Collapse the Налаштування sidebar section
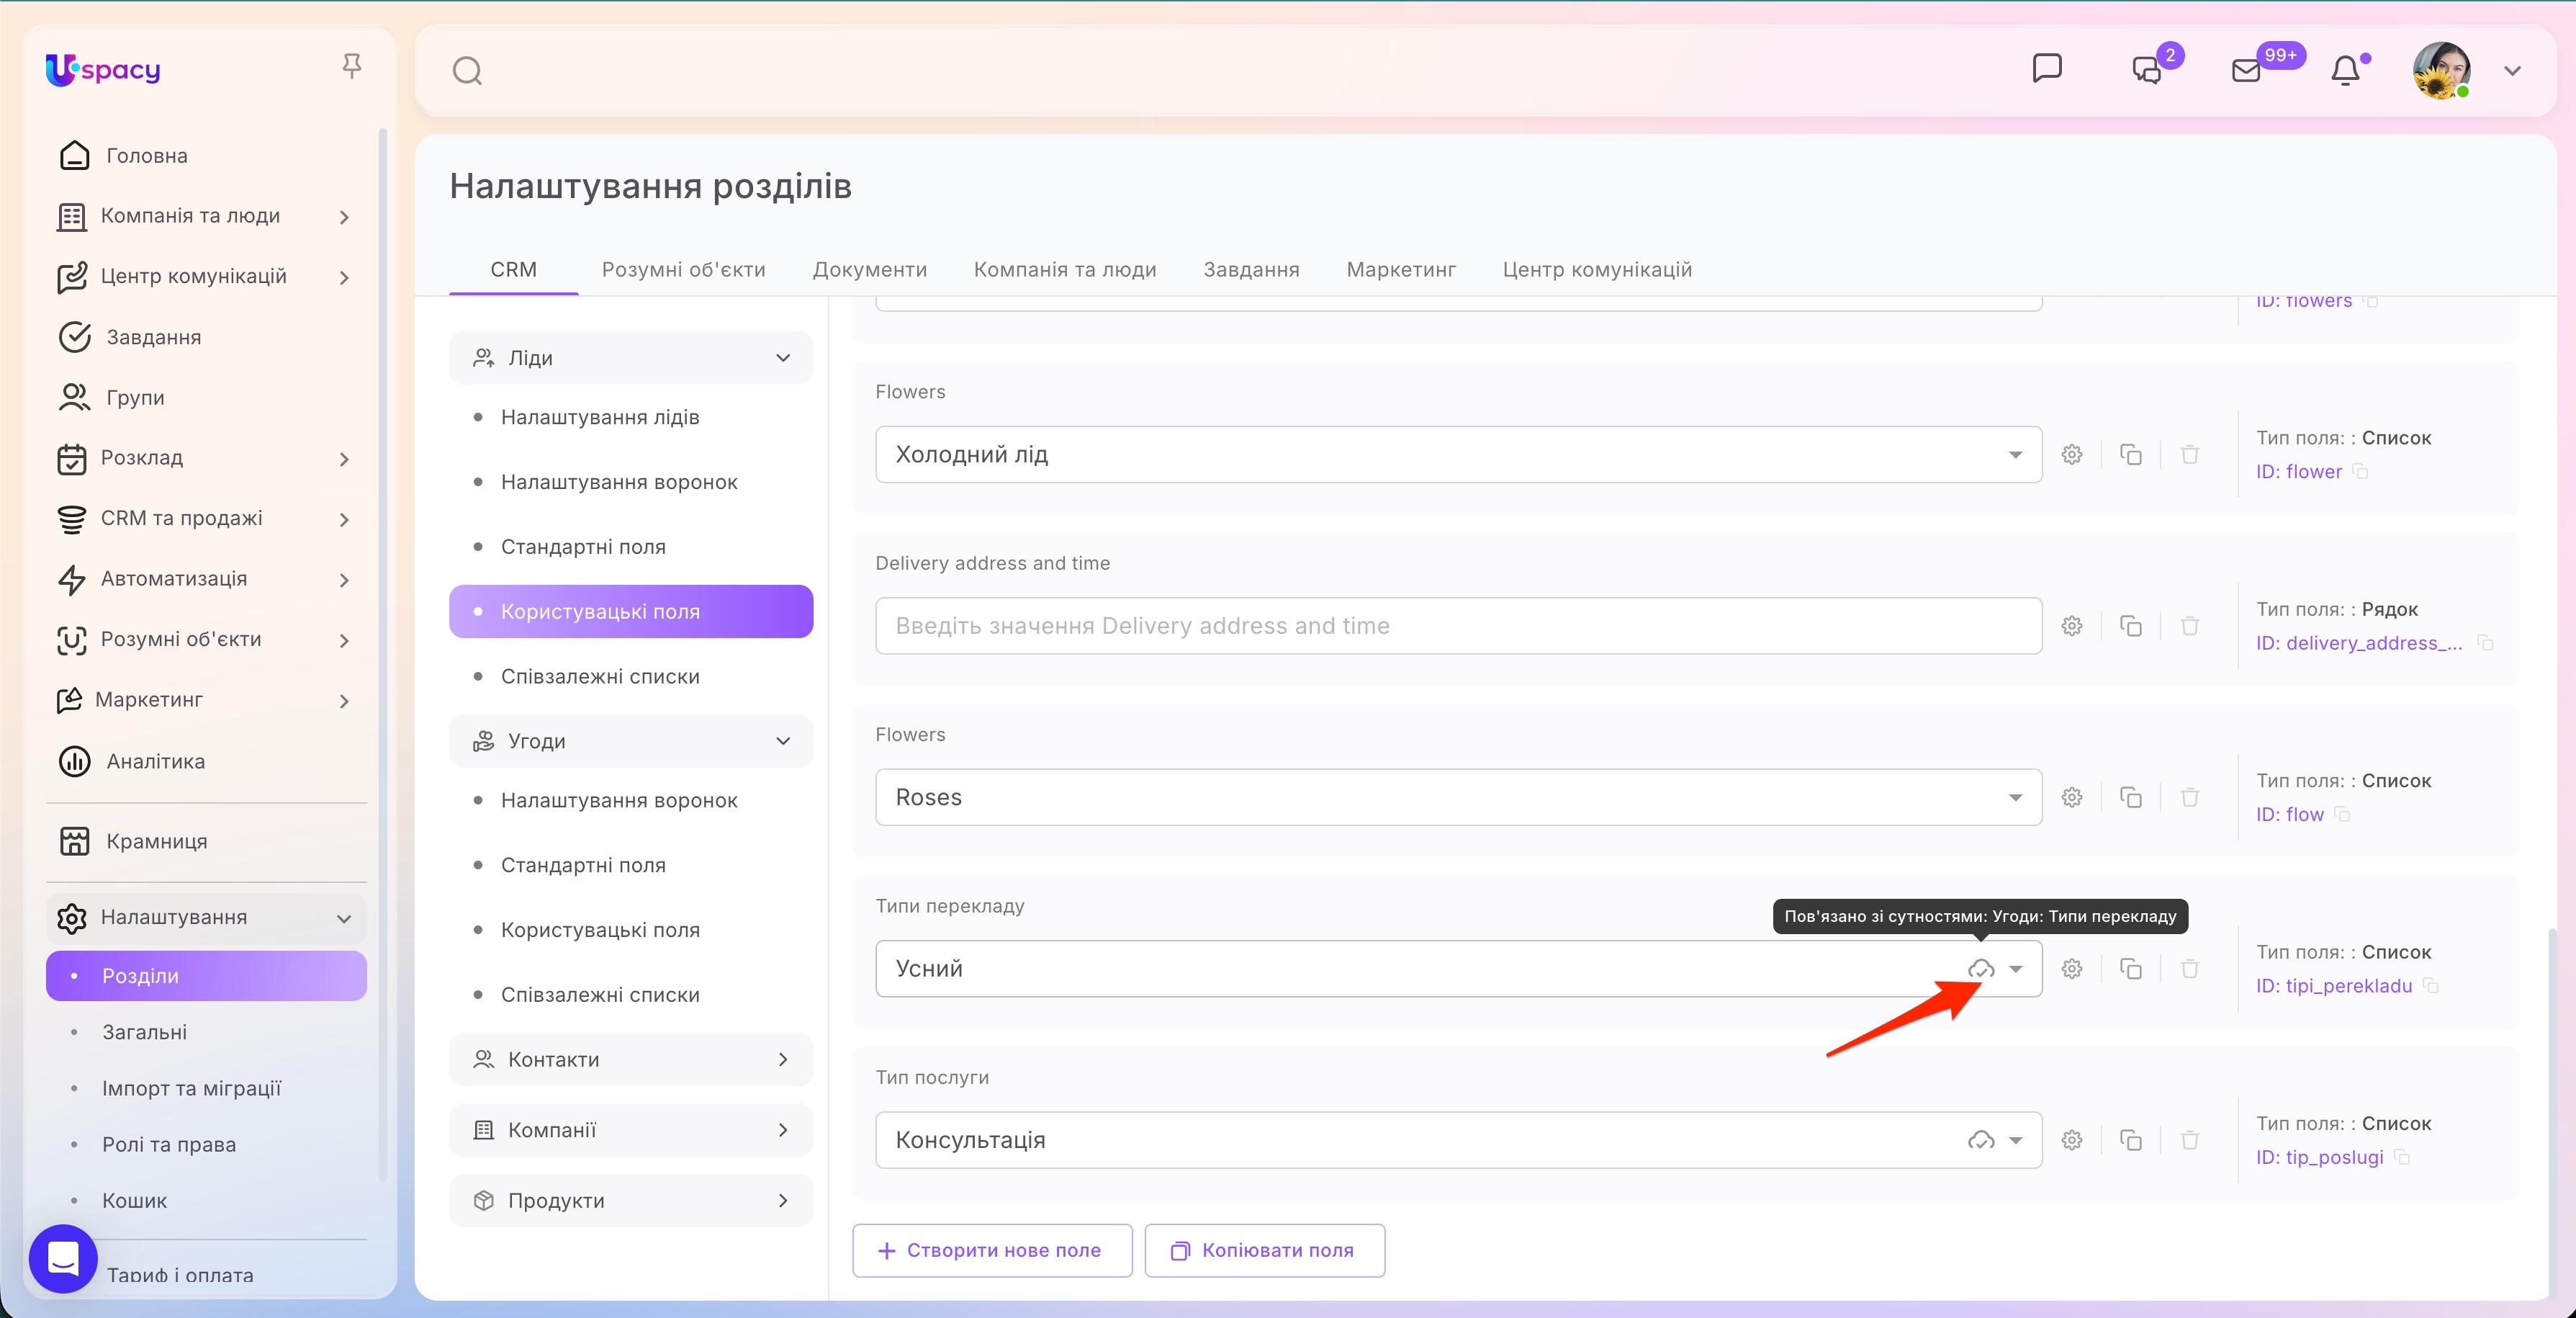2576x1318 pixels. pos(344,918)
